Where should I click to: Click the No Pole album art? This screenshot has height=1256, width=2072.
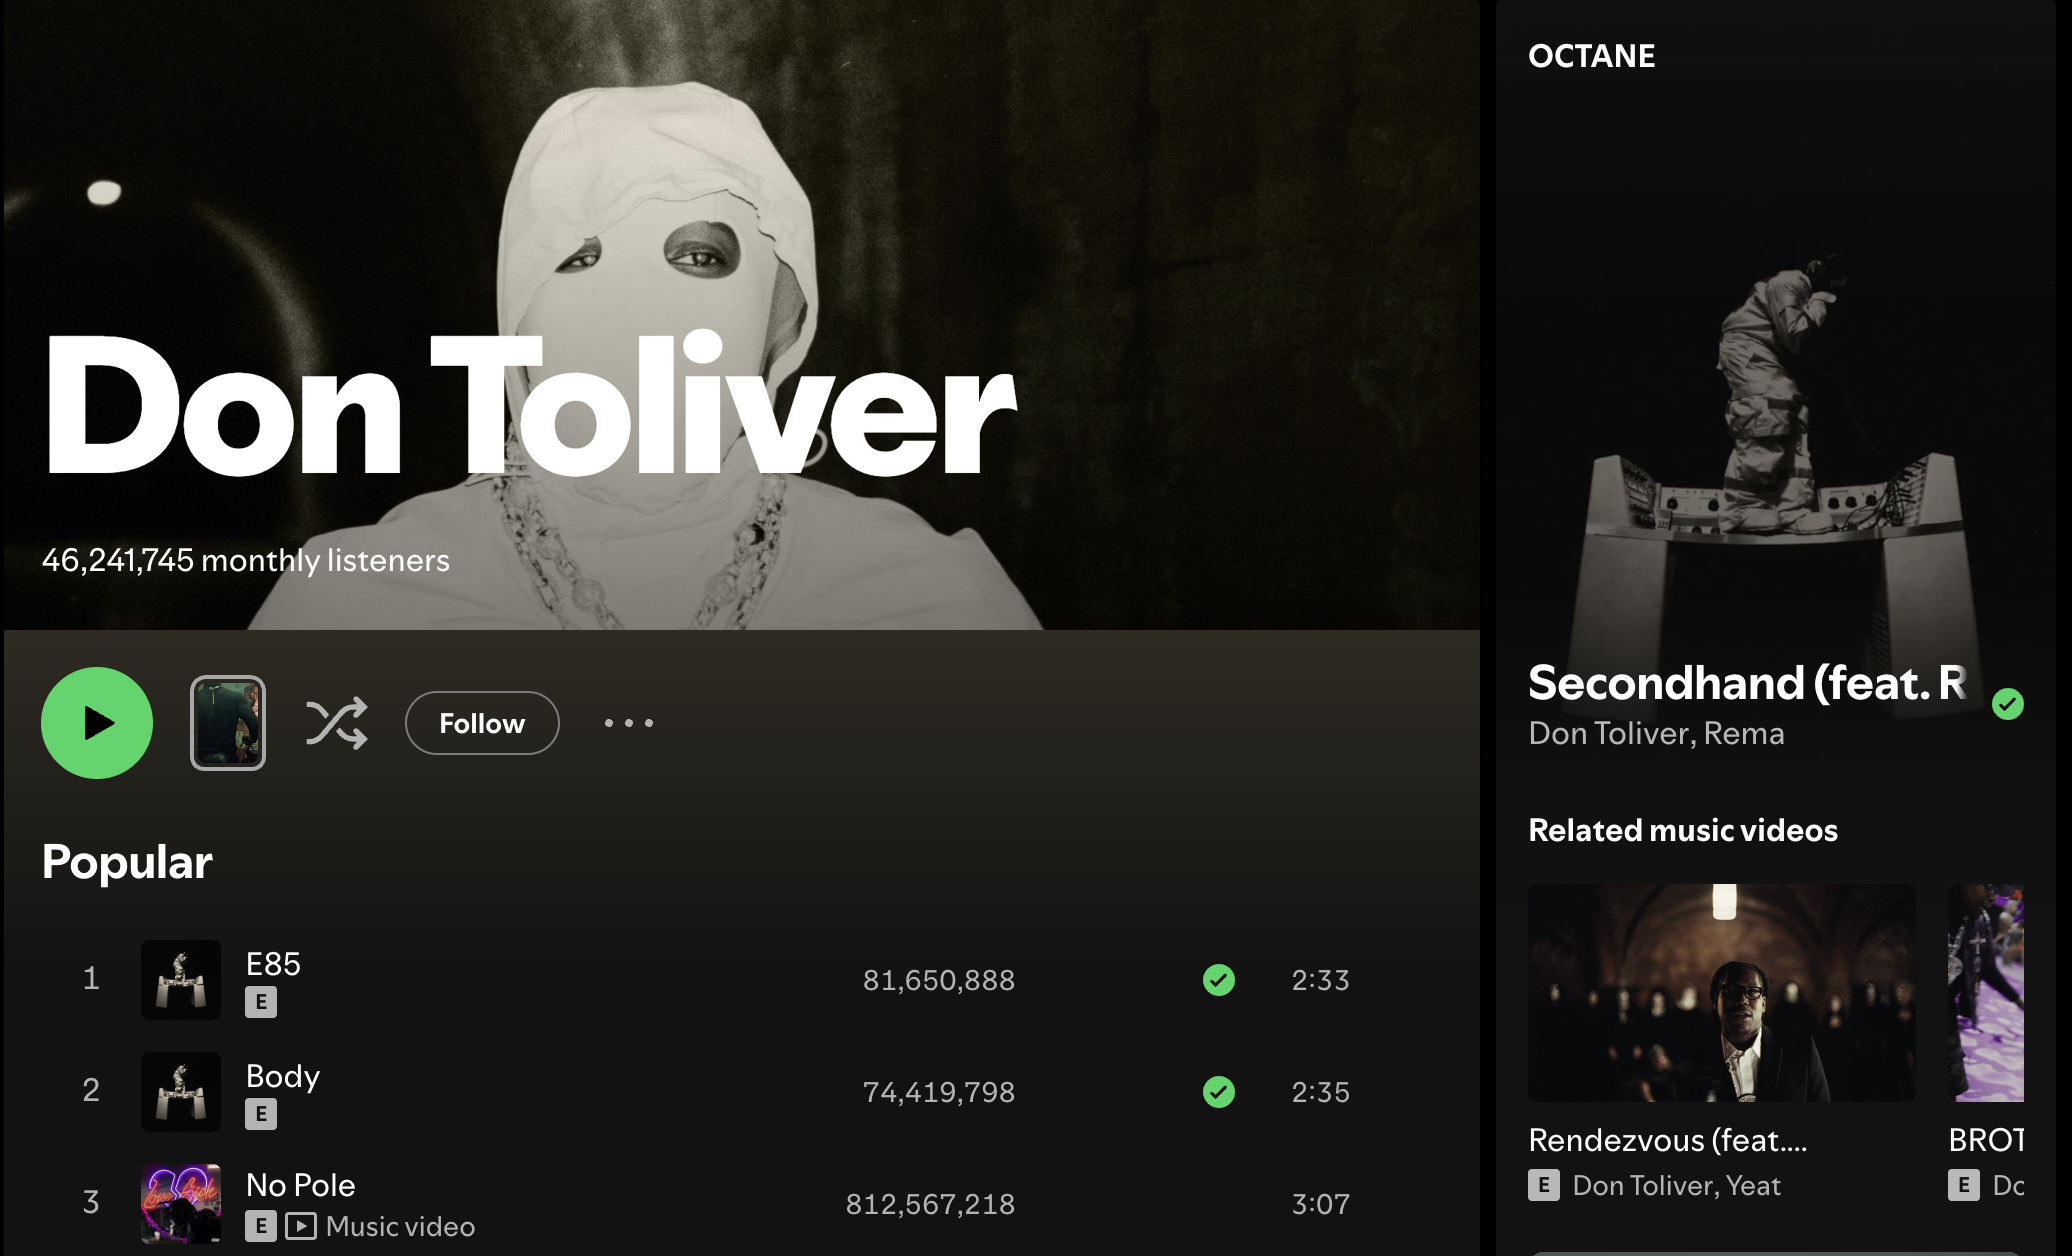(181, 1203)
